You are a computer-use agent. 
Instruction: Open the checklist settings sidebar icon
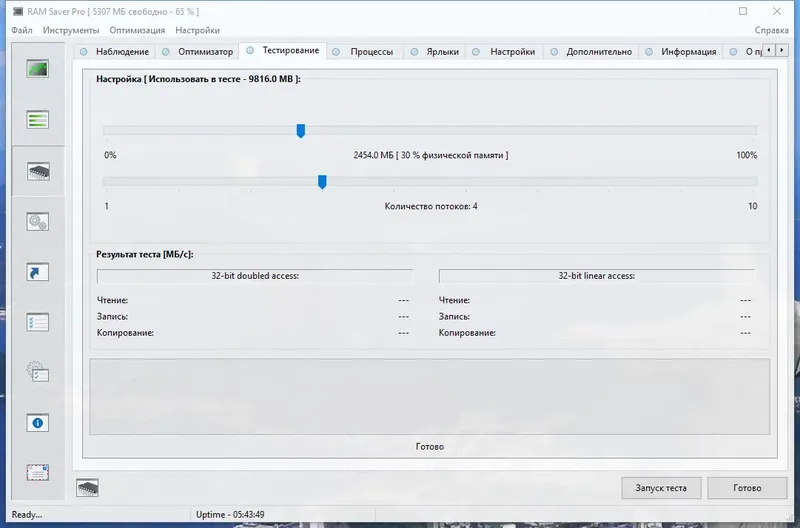(38, 322)
